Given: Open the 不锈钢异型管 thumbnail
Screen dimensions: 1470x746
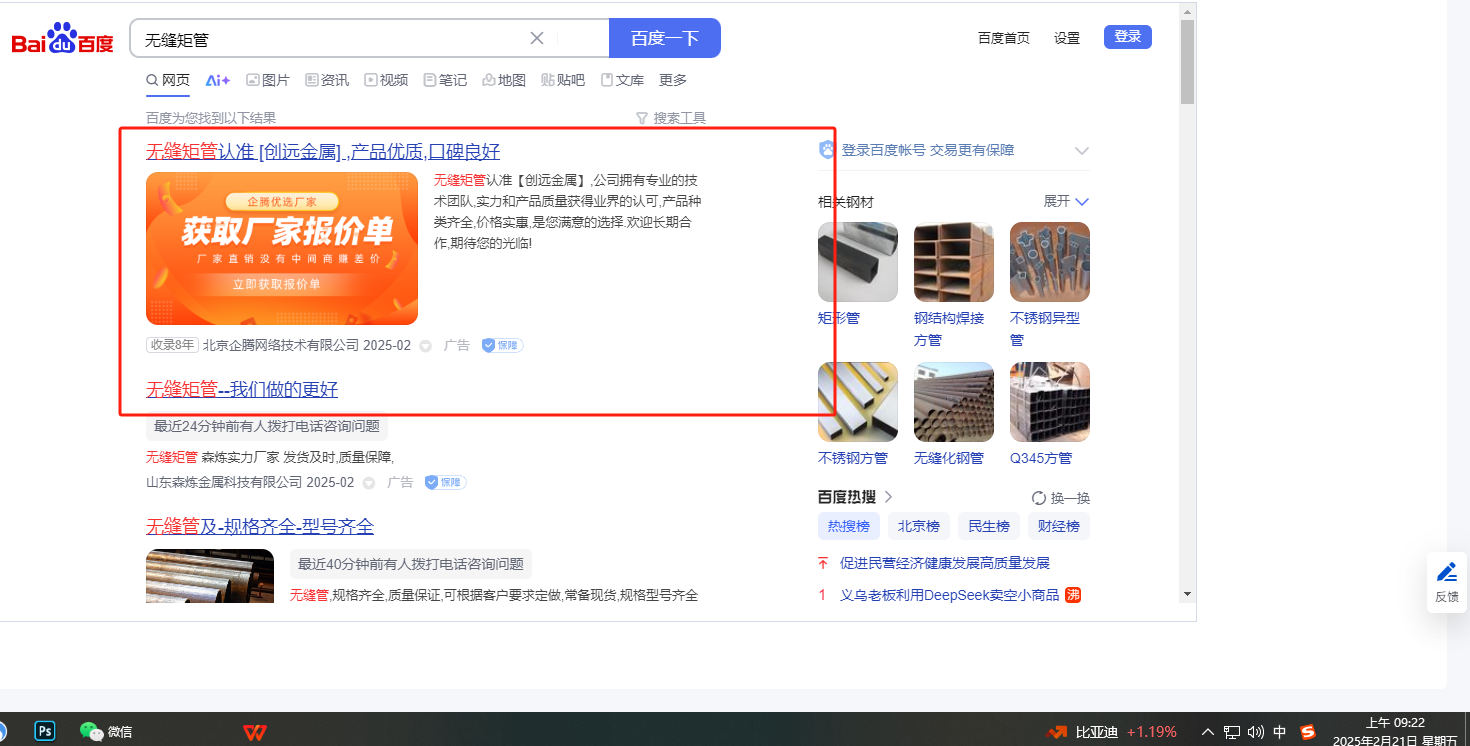Looking at the screenshot, I should [x=1050, y=262].
